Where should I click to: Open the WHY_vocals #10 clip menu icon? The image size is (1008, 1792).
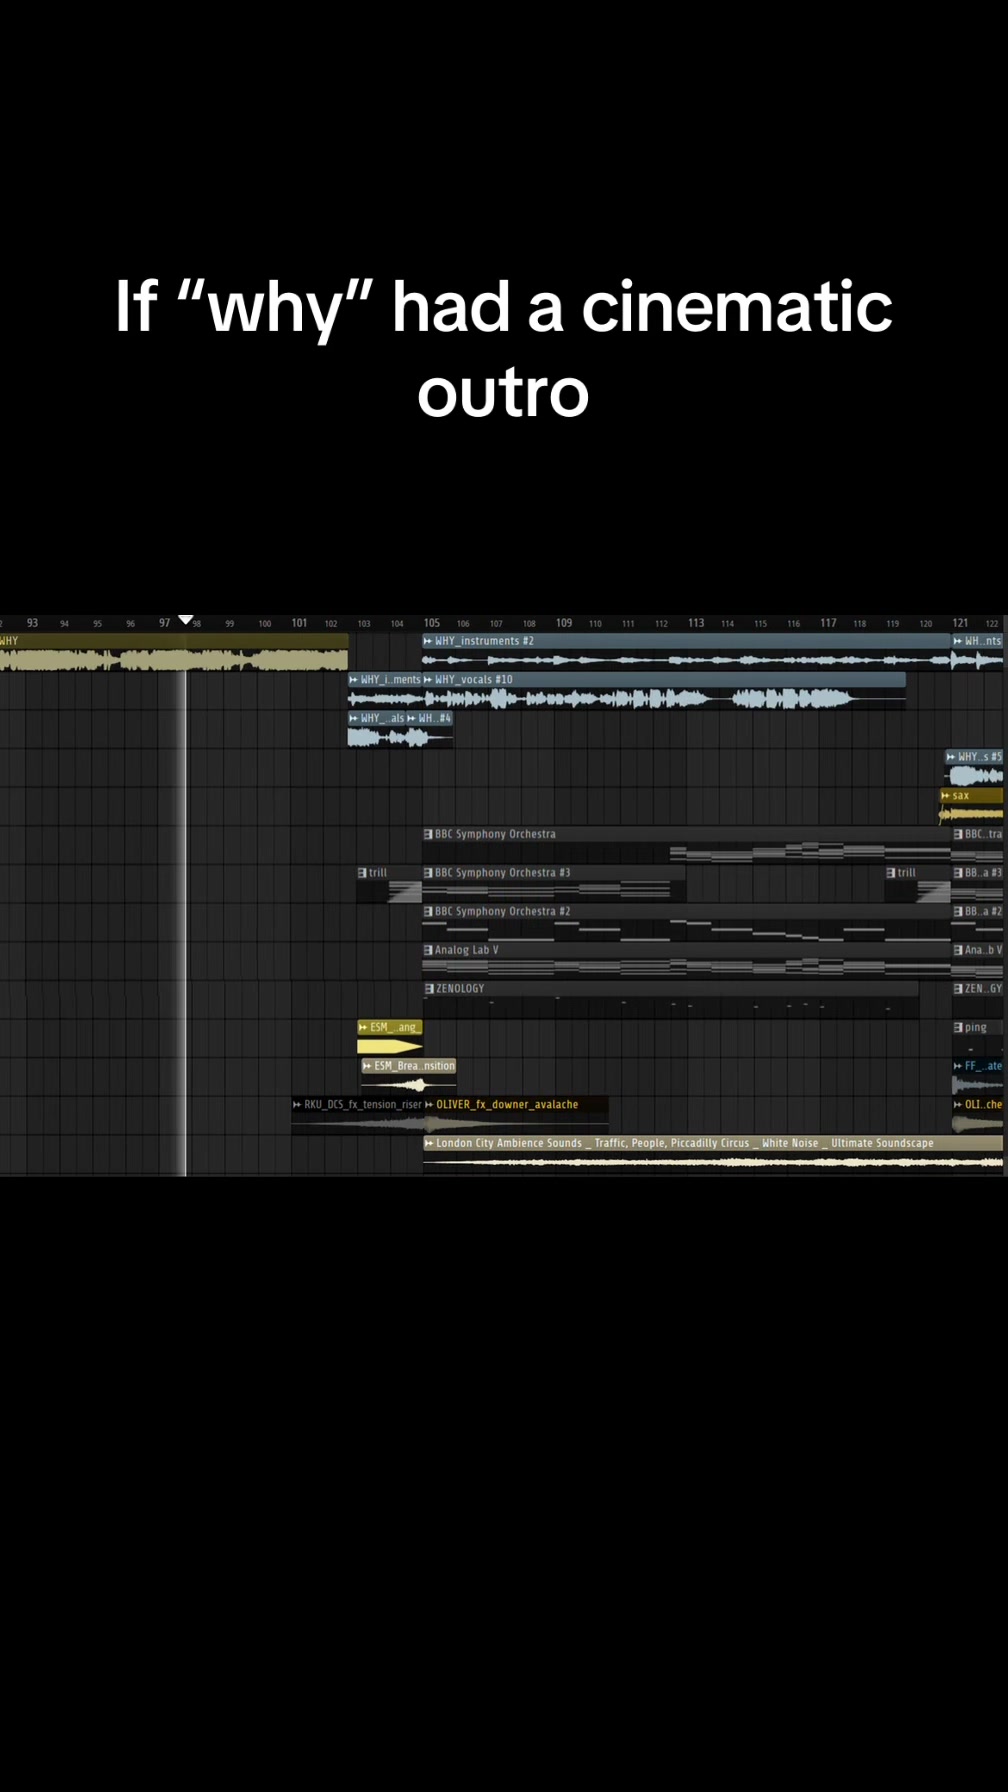429,680
